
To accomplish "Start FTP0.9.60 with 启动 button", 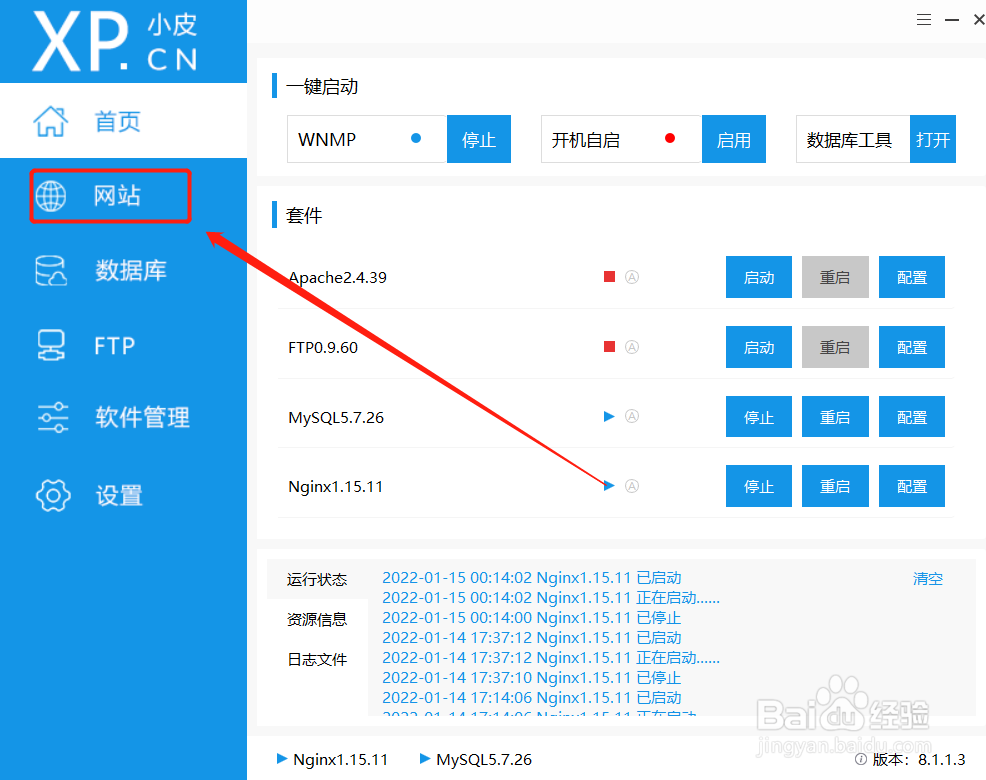I will click(x=759, y=347).
